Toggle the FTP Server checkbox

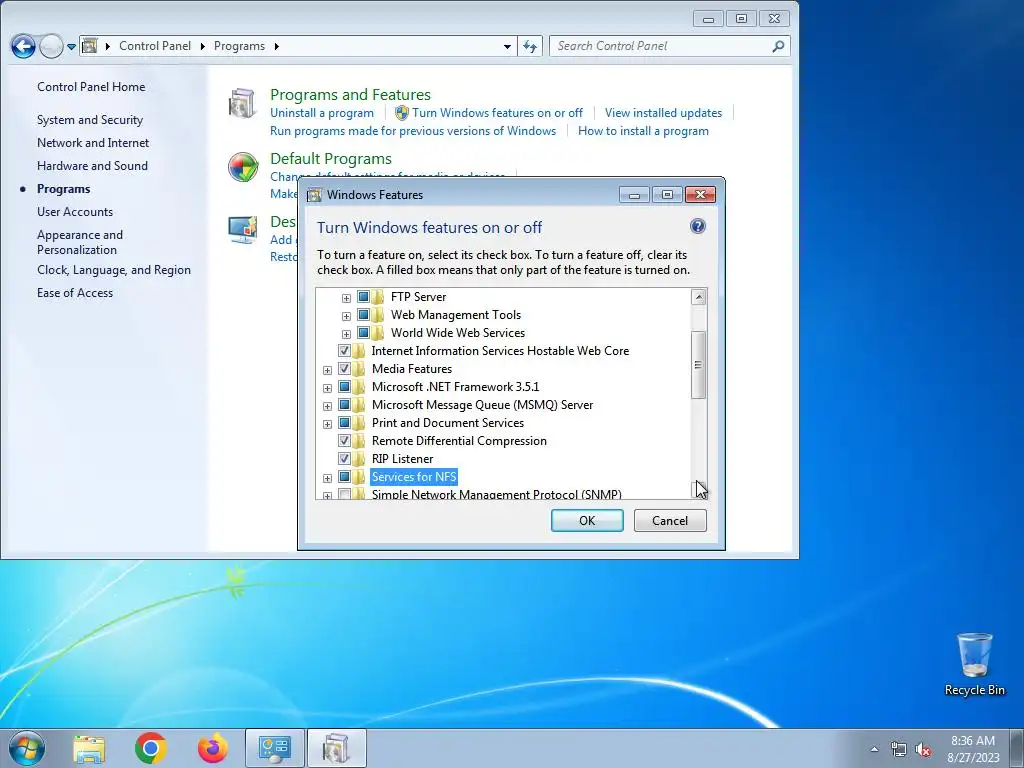[x=363, y=297]
